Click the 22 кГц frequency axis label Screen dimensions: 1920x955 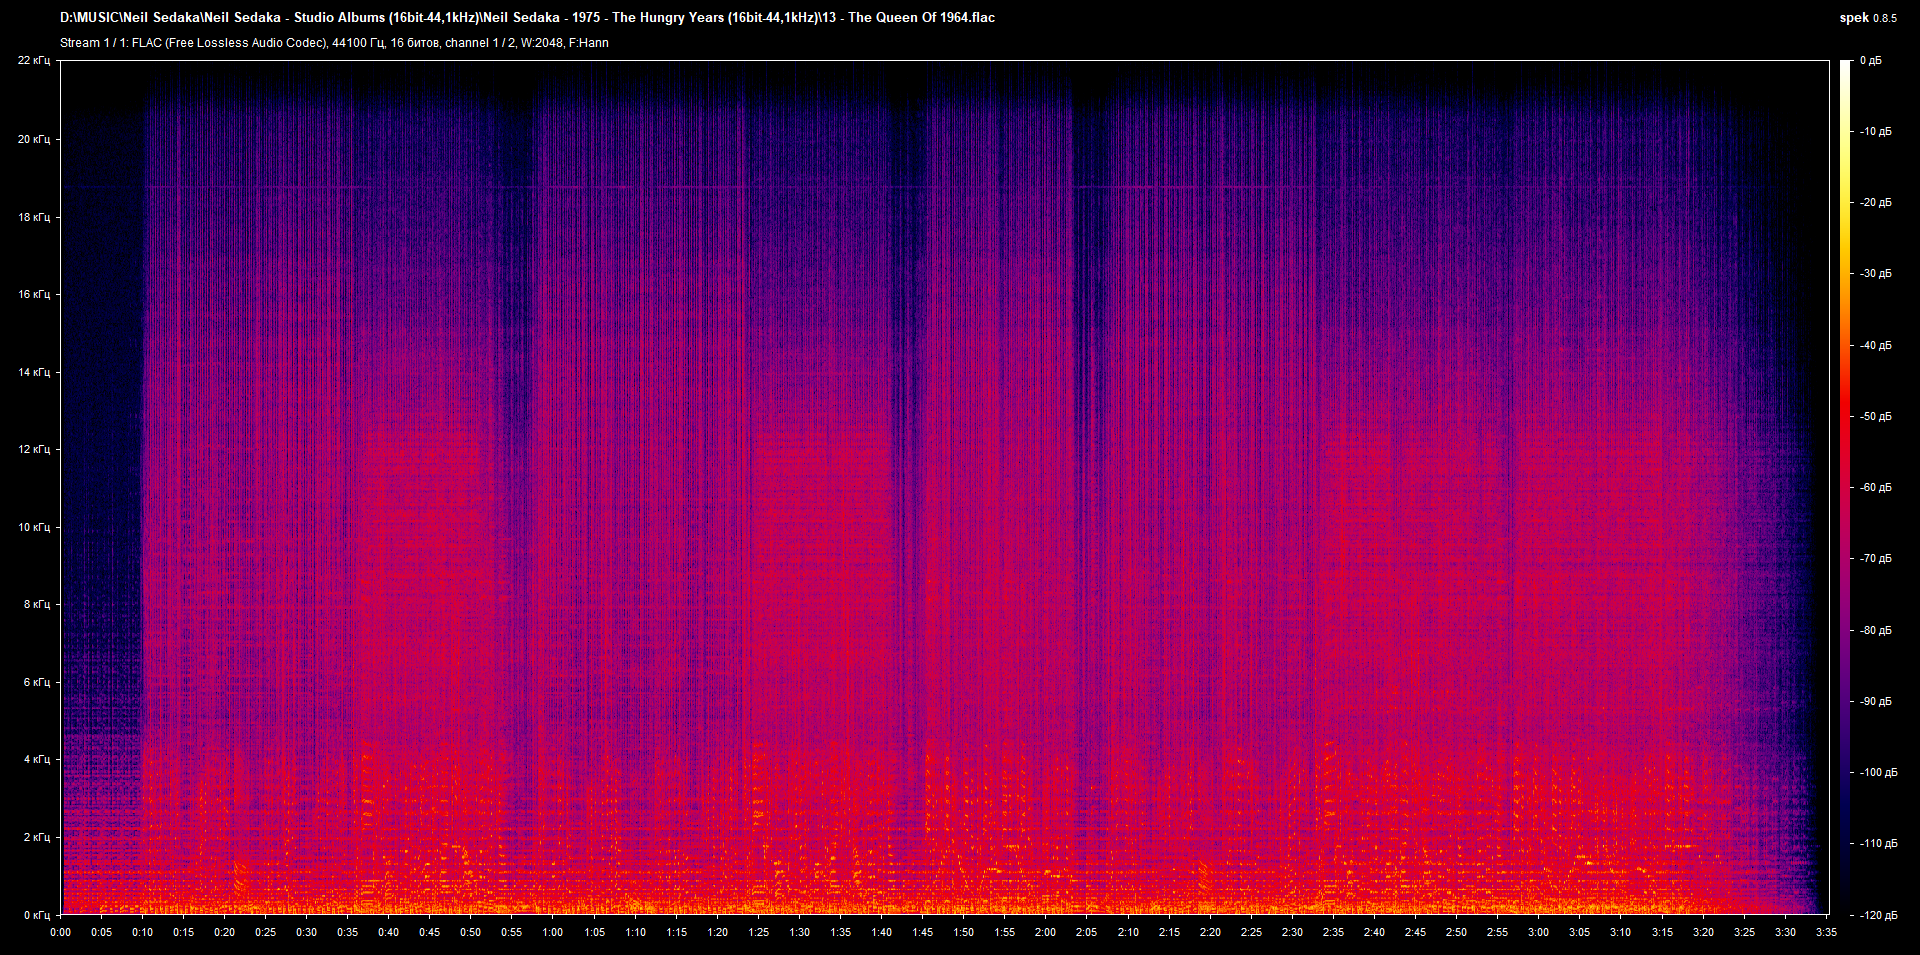click(x=33, y=61)
